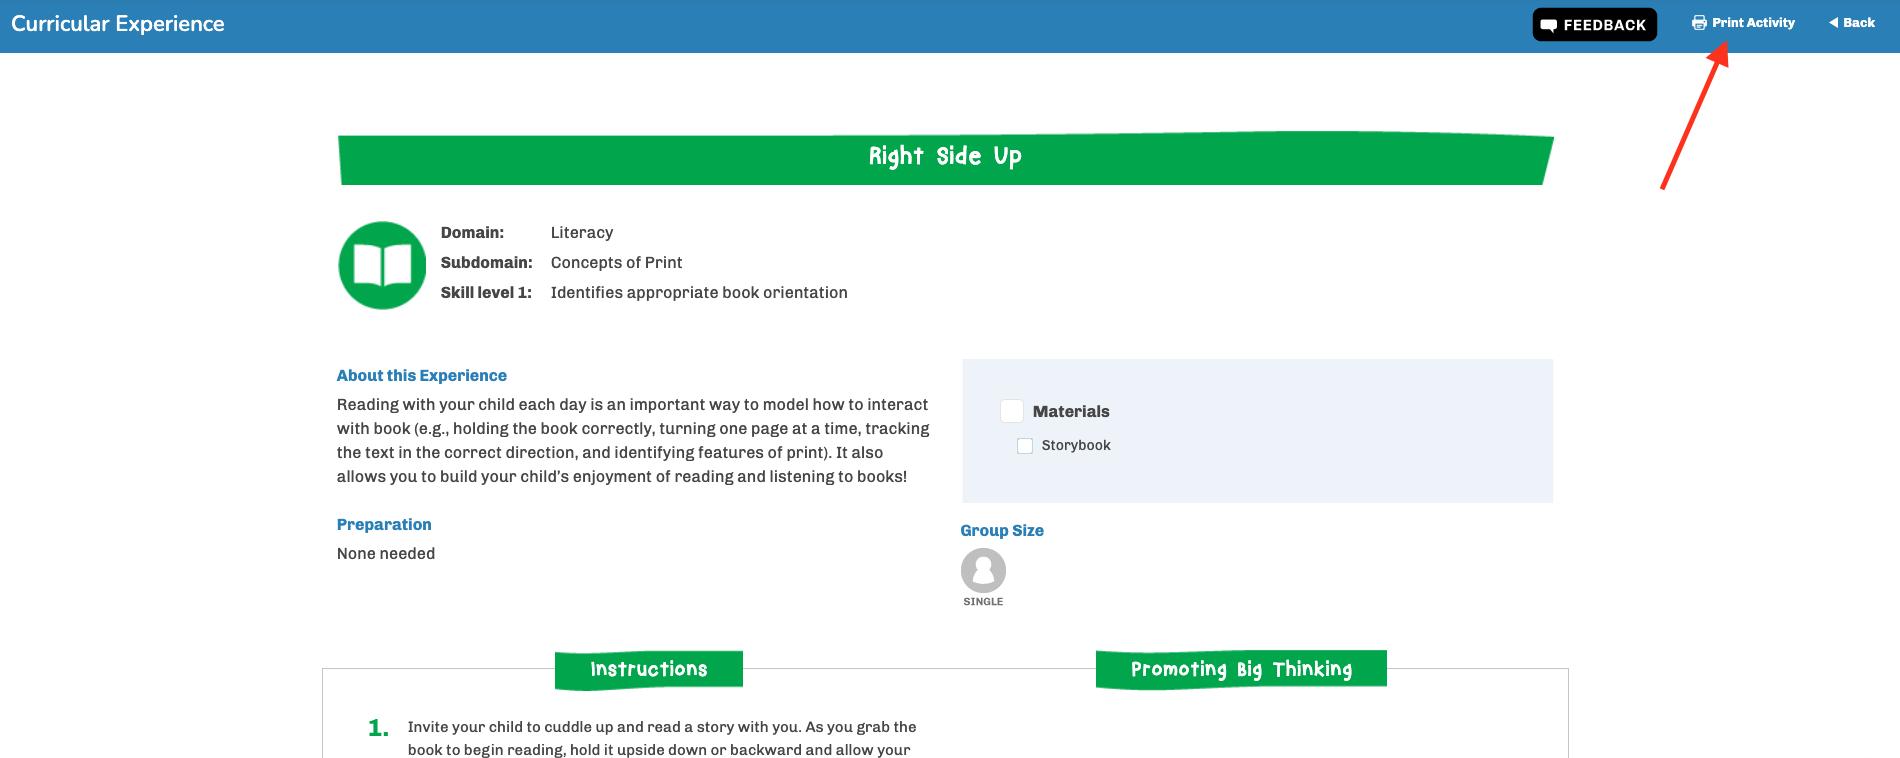The image size is (1900, 758).
Task: Select the Promoting Big Thinking tab banner
Action: 1241,670
